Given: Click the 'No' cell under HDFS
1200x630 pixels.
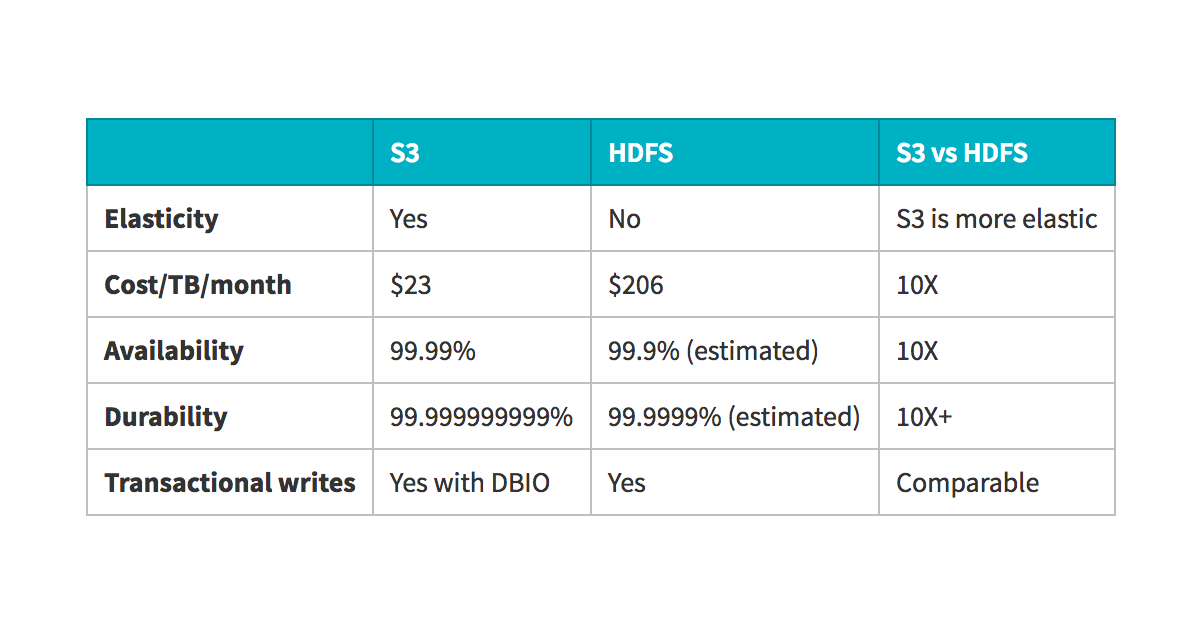Looking at the screenshot, I should click(624, 219).
